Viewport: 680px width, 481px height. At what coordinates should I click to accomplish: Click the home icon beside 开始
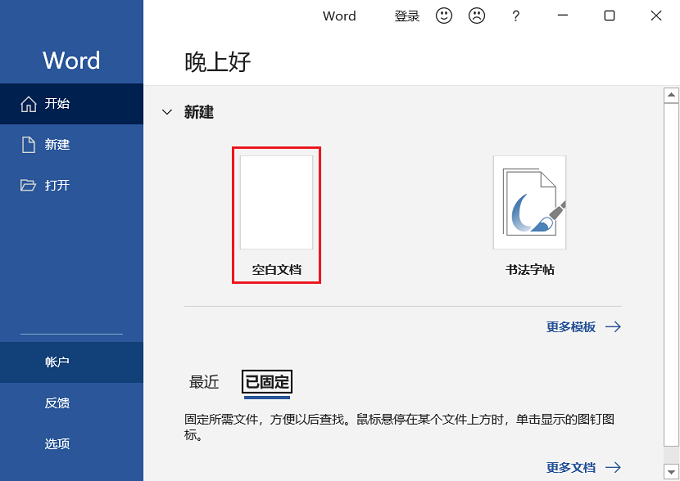(29, 104)
